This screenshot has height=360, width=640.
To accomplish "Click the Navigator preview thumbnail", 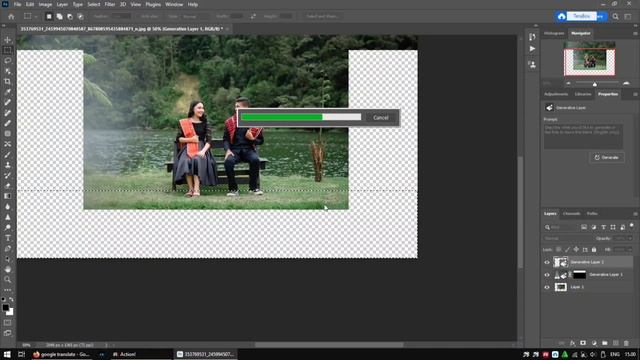I will point(589,58).
